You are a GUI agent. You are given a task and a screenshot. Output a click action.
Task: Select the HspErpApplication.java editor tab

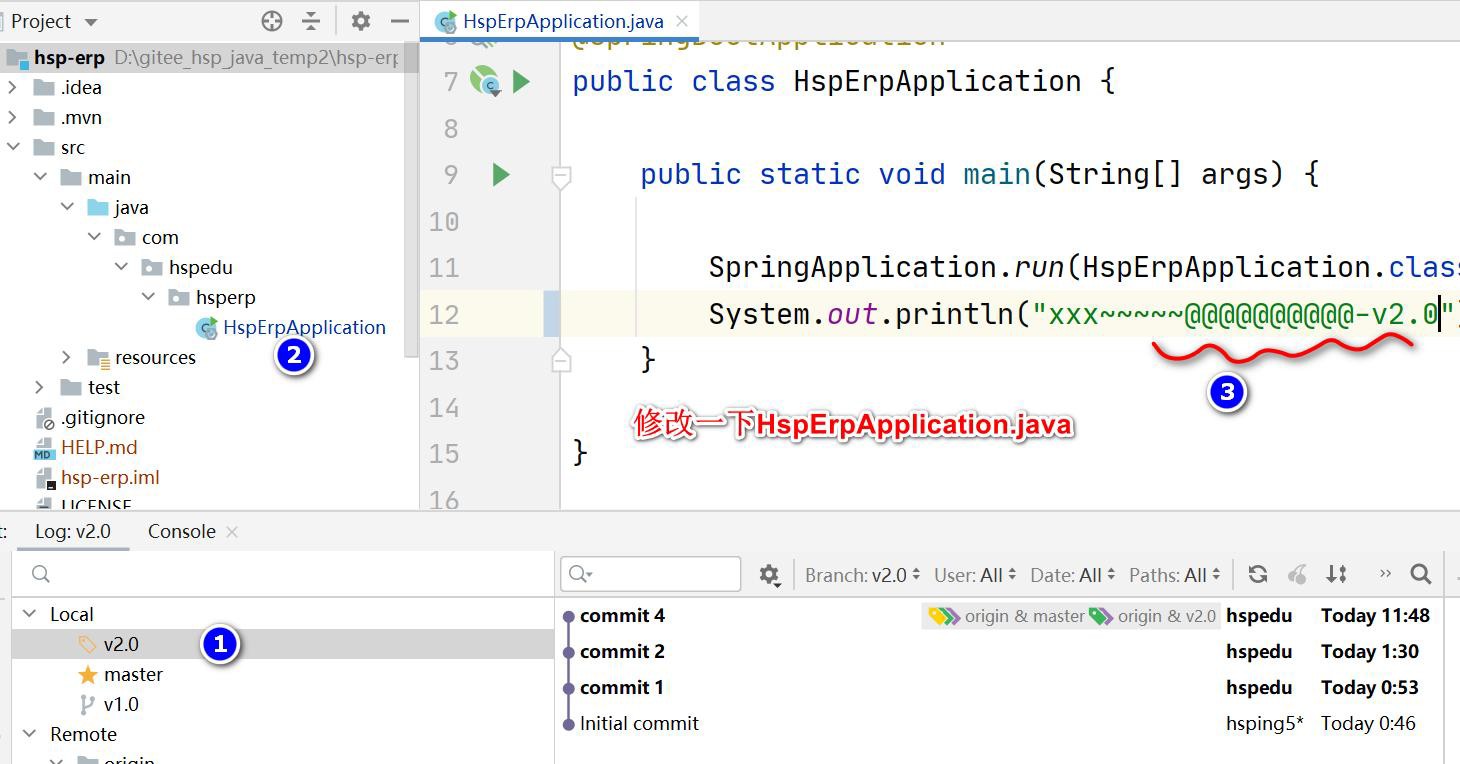point(560,21)
